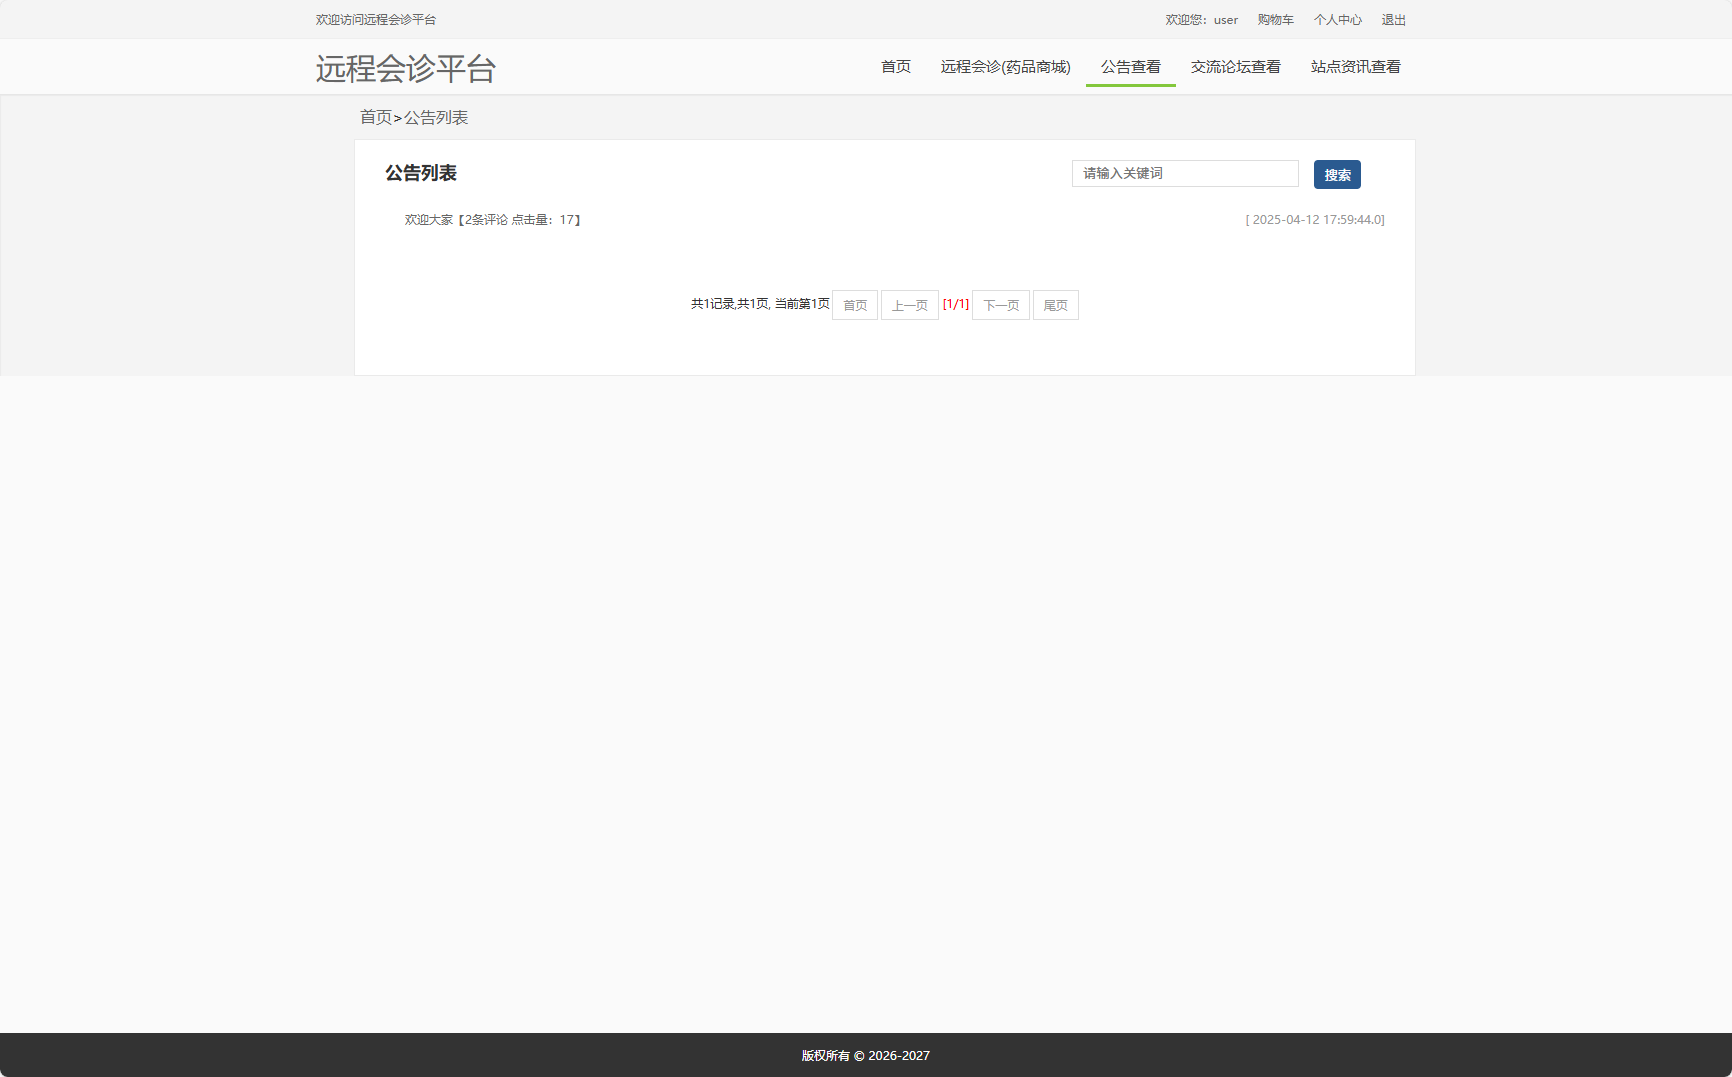Image resolution: width=1732 pixels, height=1077 pixels.
Task: Click 欢迎访问远程会诊平台 header text
Action: [375, 19]
